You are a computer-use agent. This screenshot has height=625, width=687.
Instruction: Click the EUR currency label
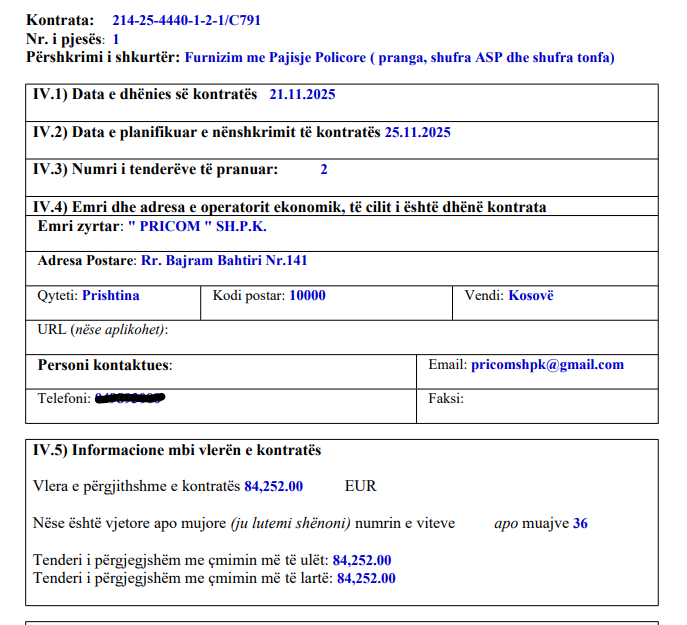(360, 486)
